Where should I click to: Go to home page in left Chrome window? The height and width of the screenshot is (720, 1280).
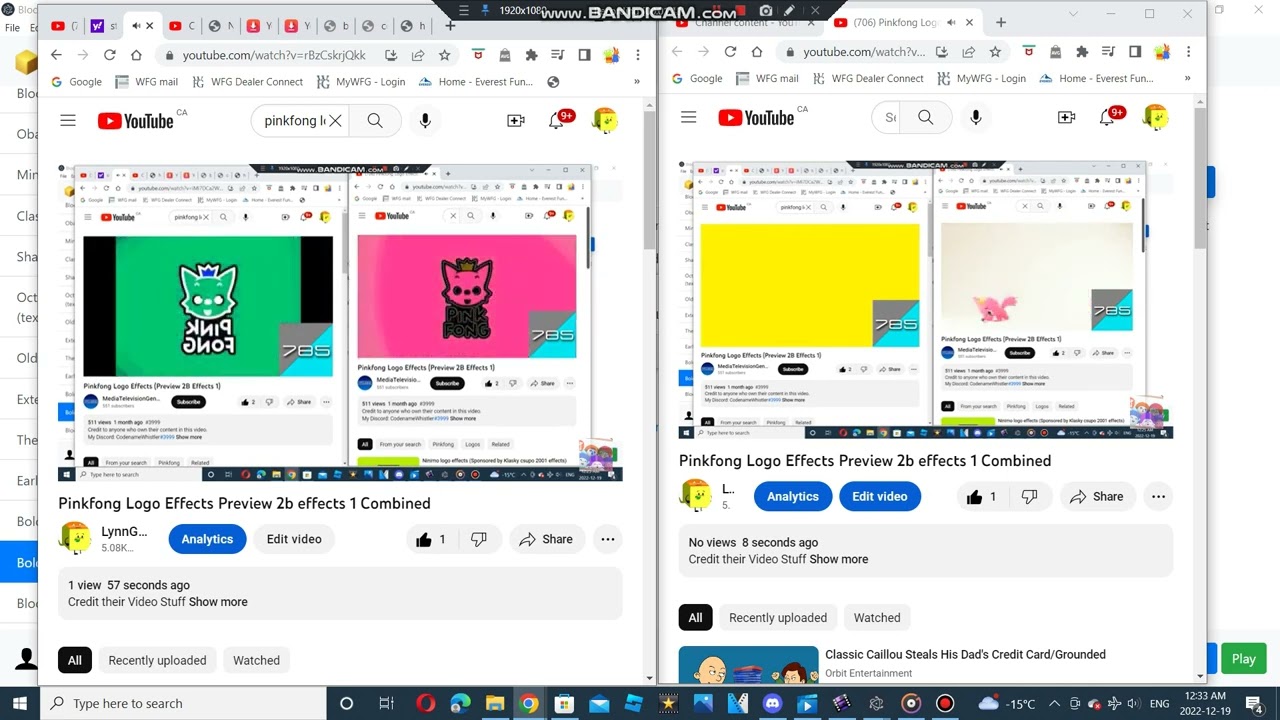tap(136, 55)
